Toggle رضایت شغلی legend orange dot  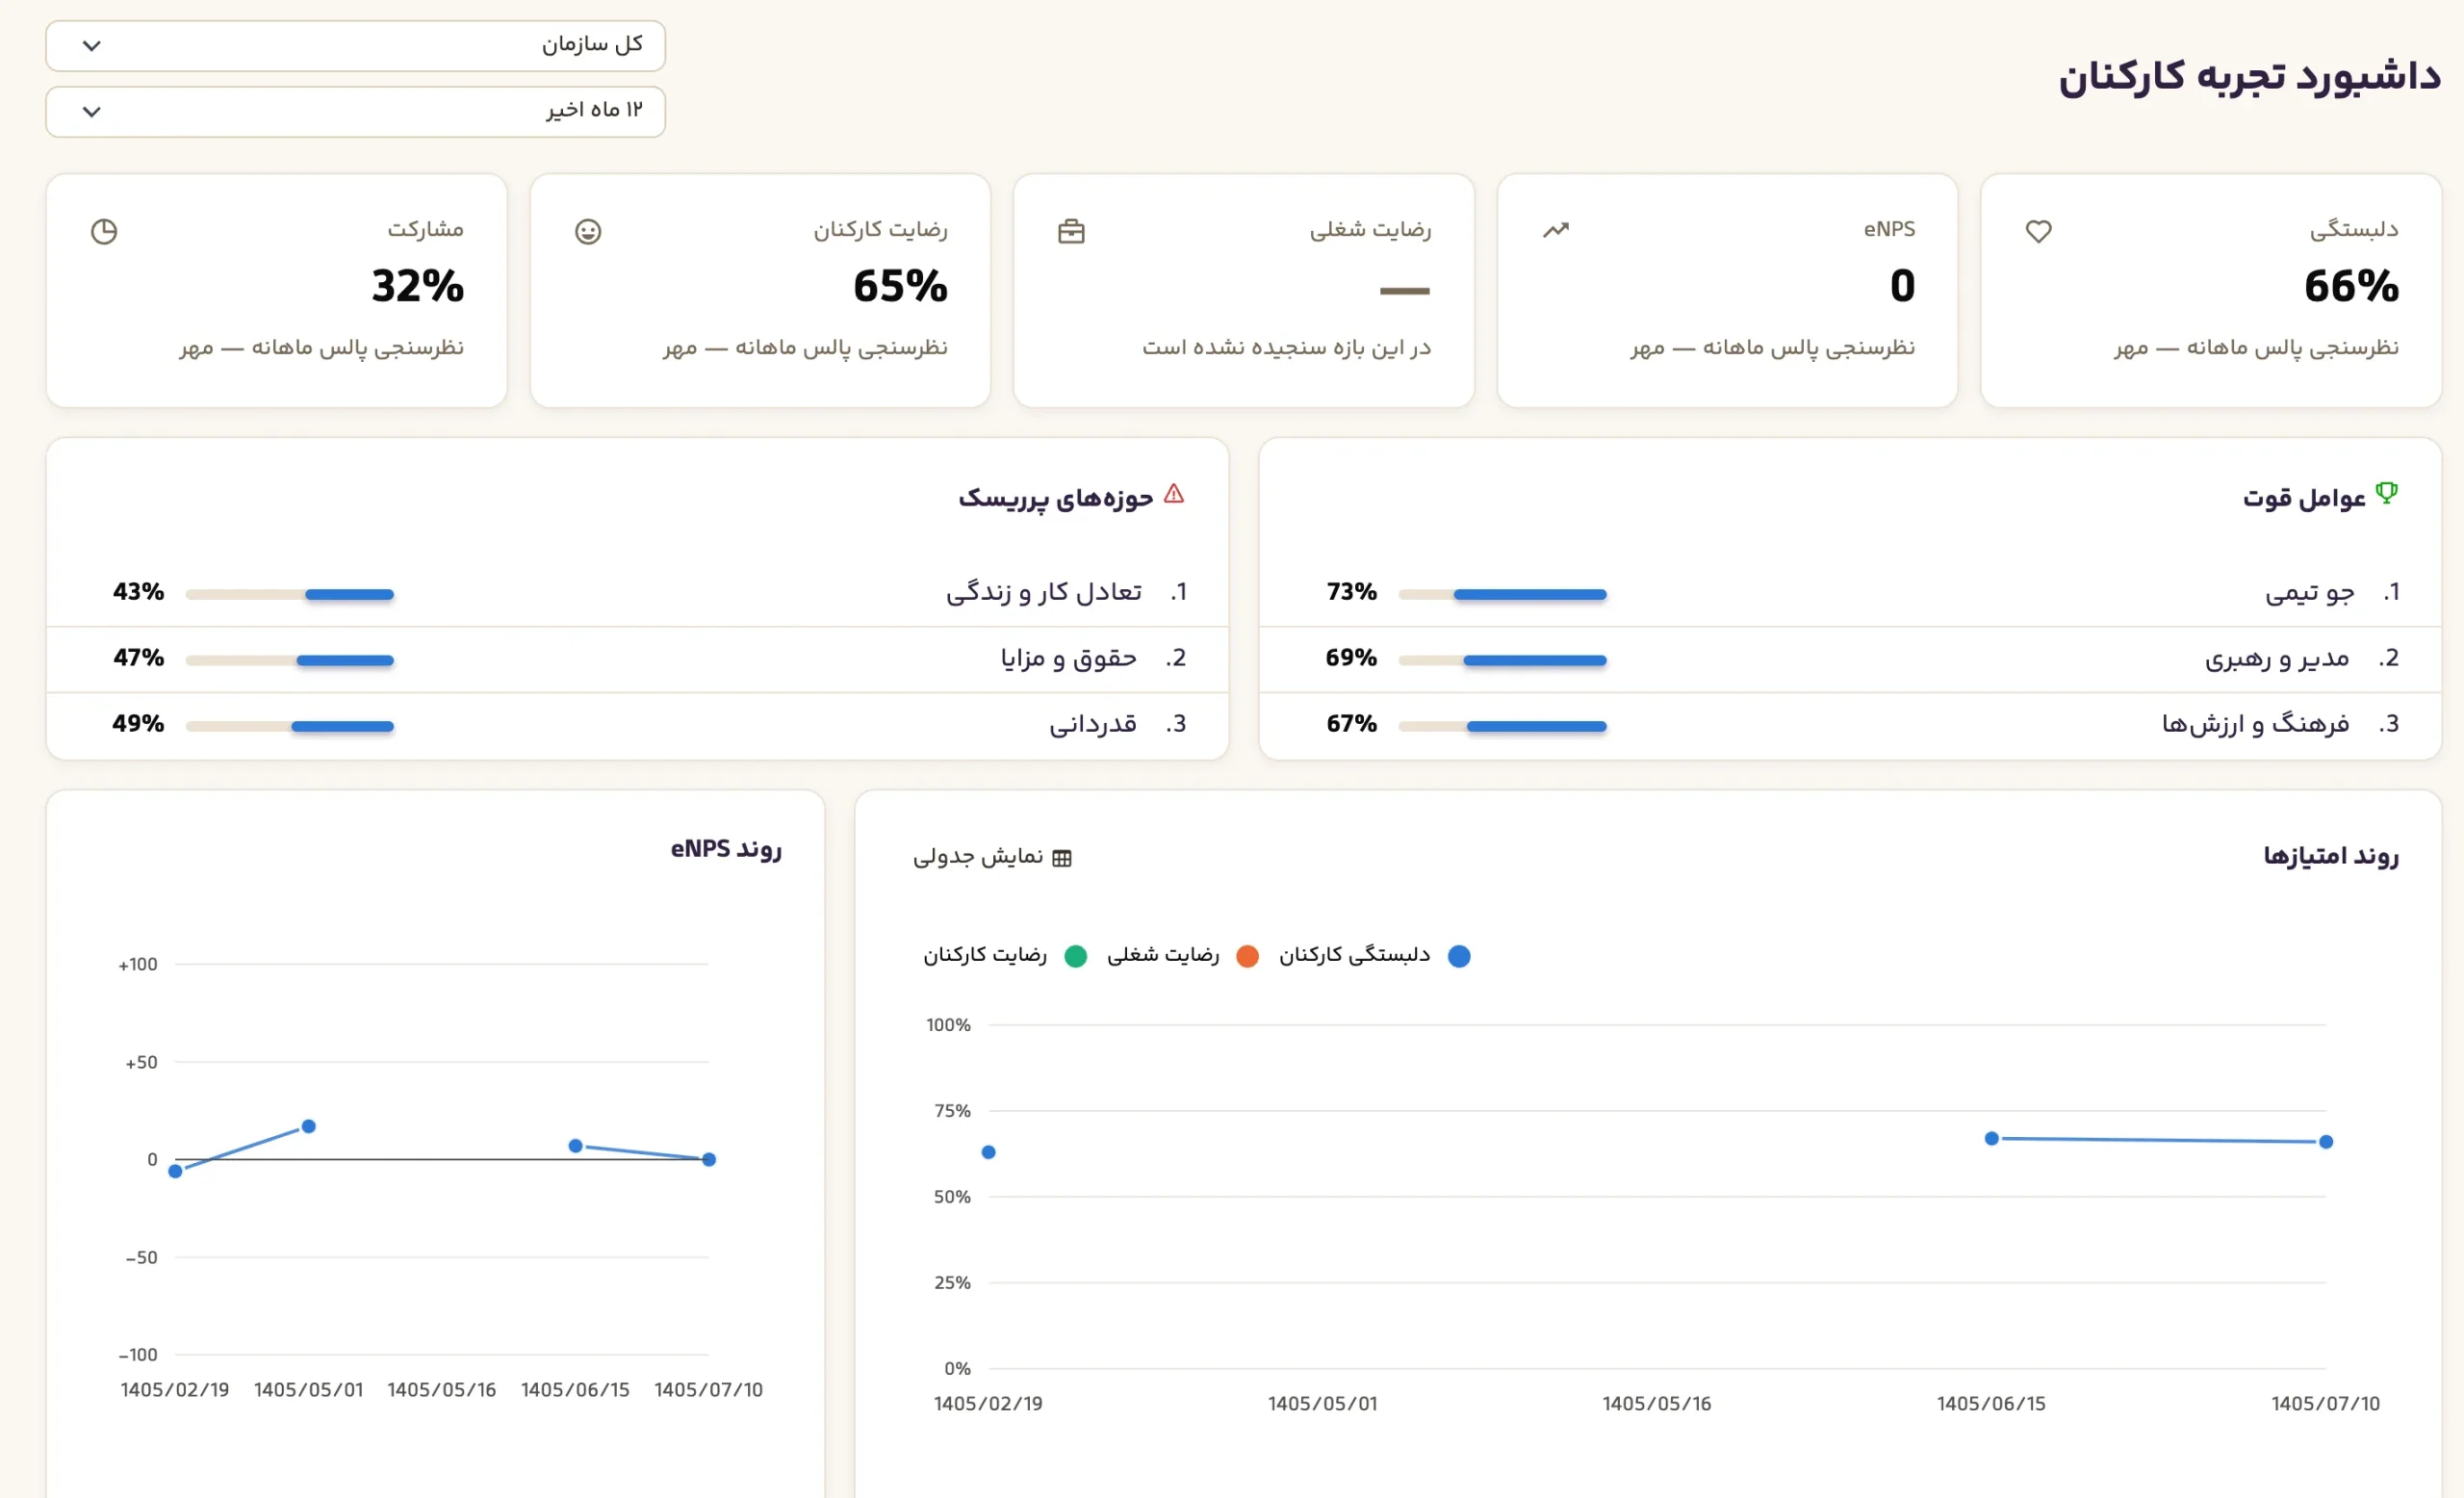pyautogui.click(x=1247, y=956)
